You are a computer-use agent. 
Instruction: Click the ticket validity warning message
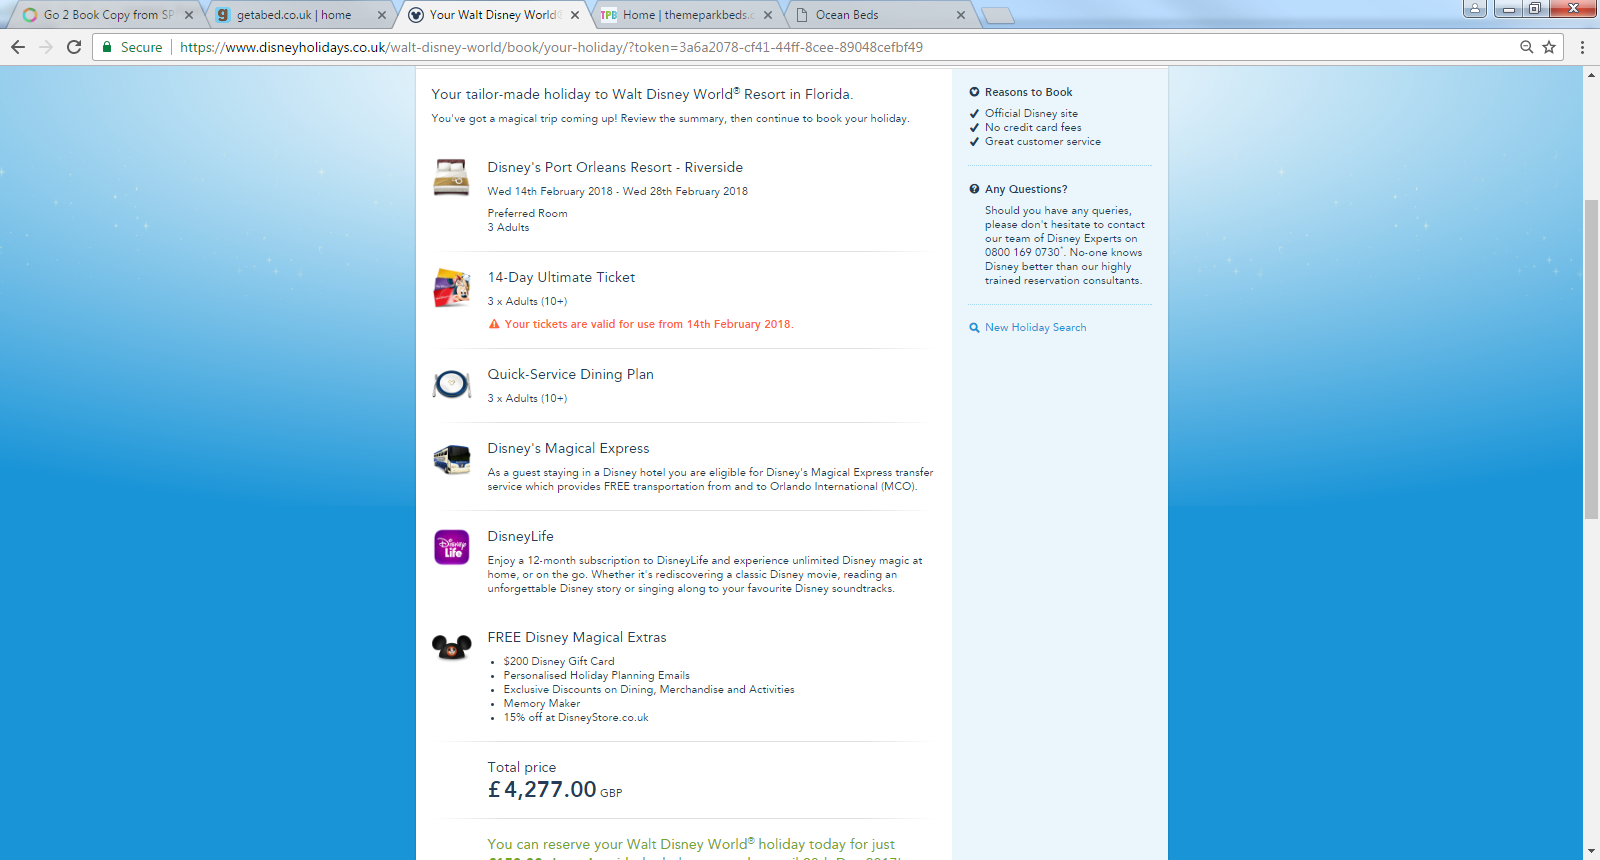tap(649, 324)
